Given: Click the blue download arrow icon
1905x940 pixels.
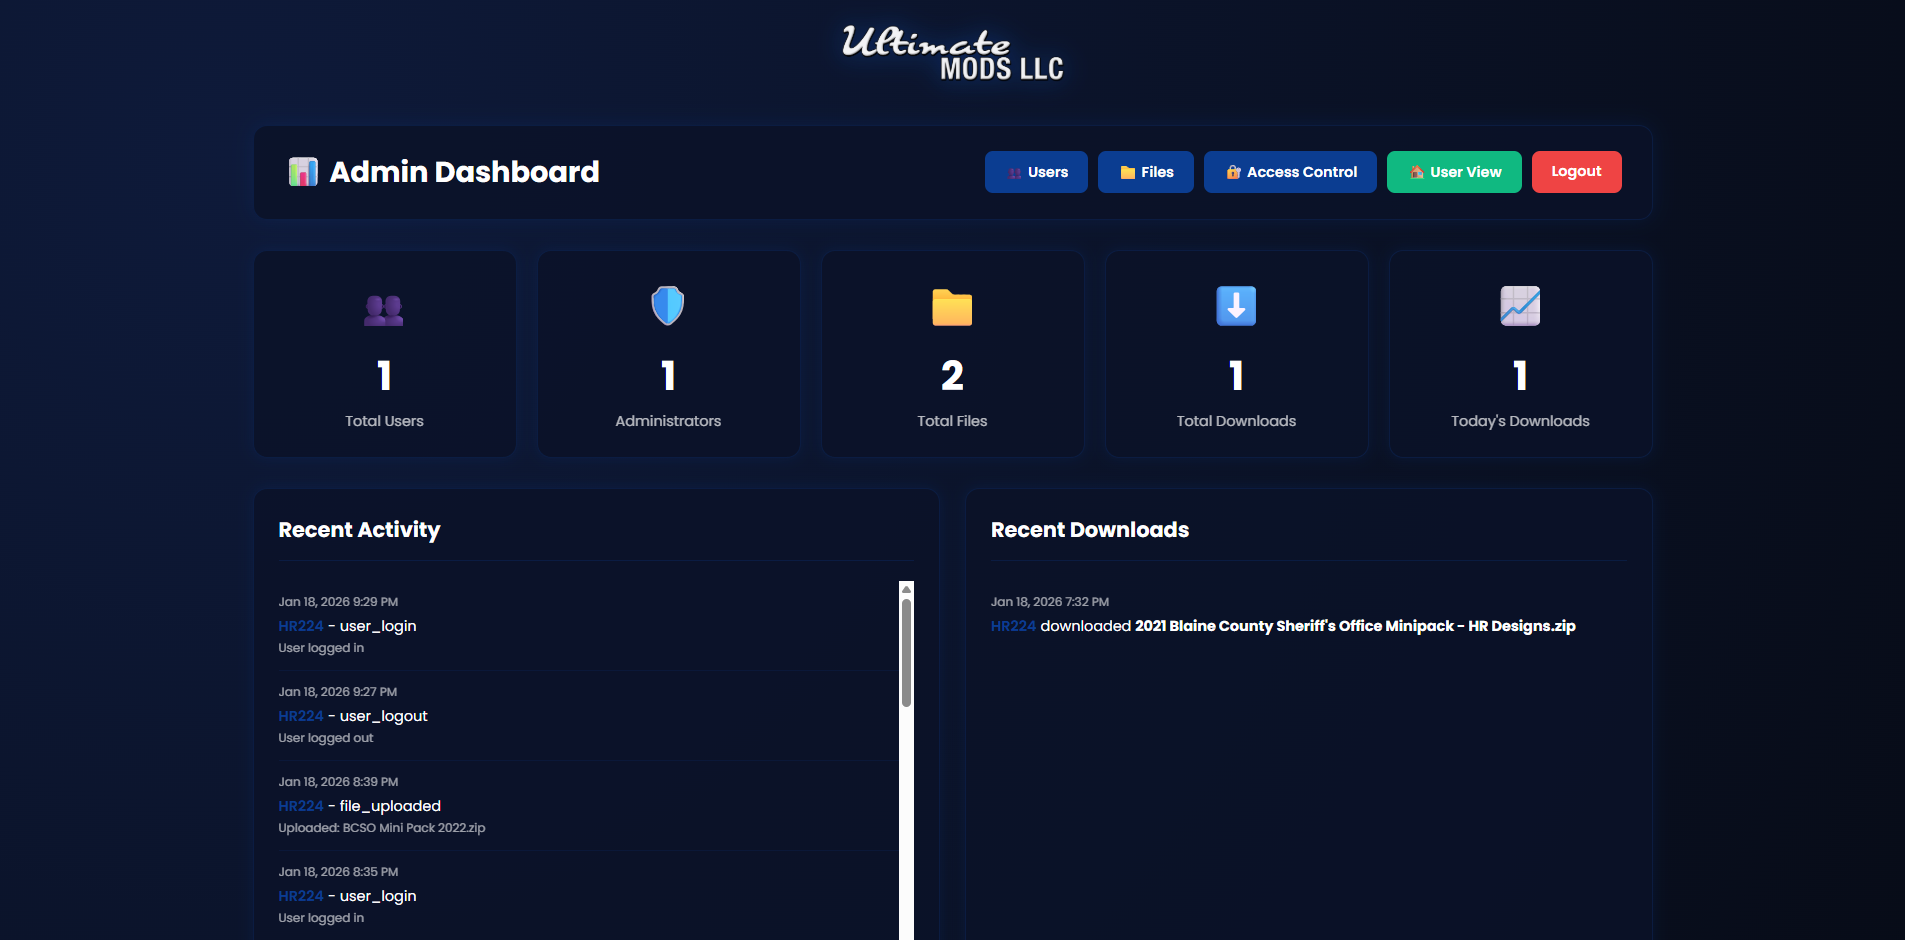Looking at the screenshot, I should click(1236, 306).
